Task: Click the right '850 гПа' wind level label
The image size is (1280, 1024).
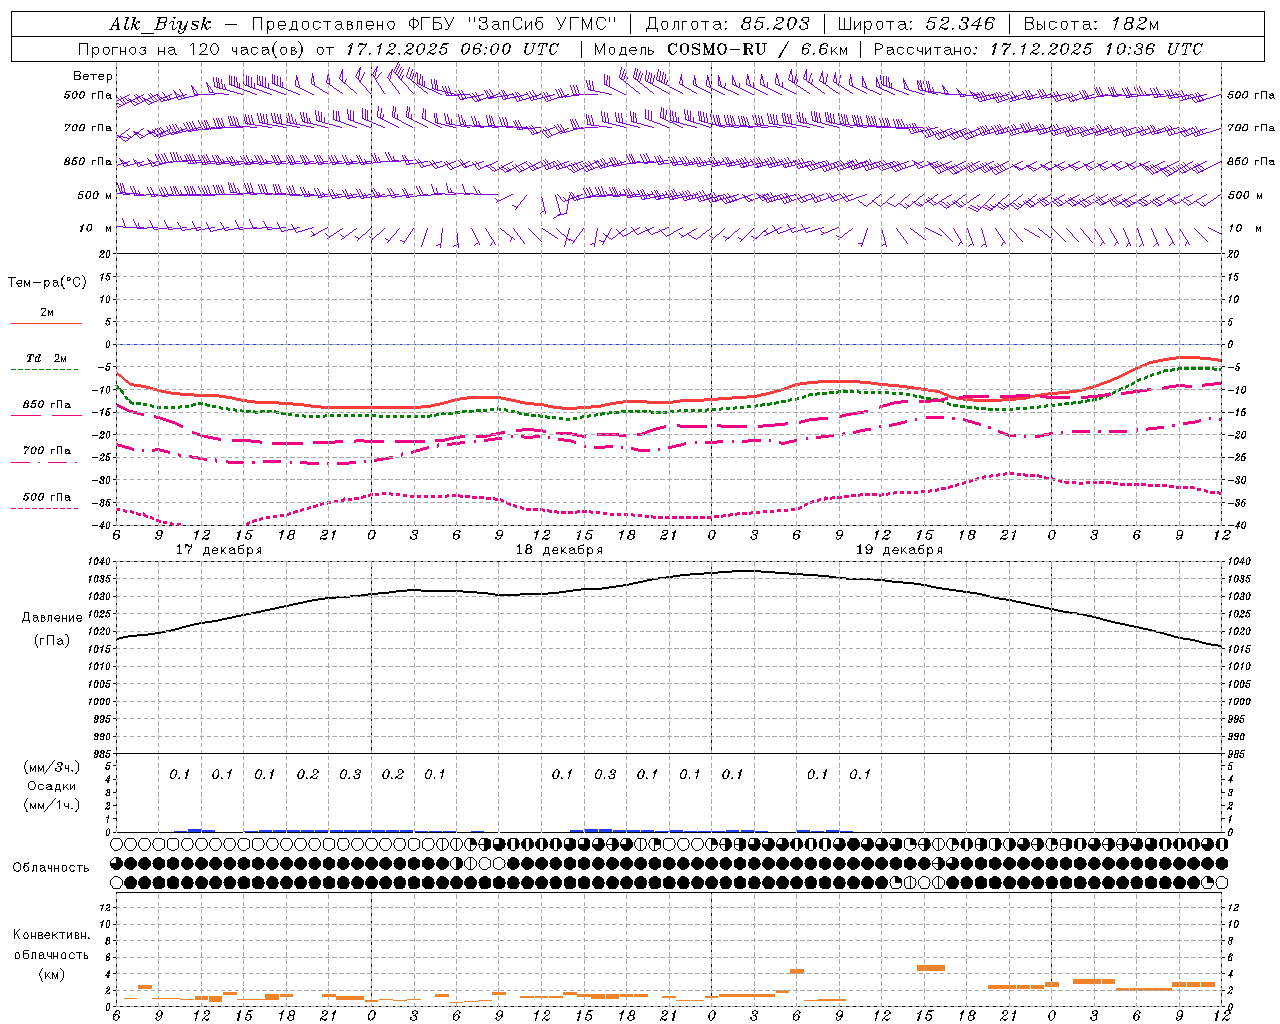Action: 1251,161
